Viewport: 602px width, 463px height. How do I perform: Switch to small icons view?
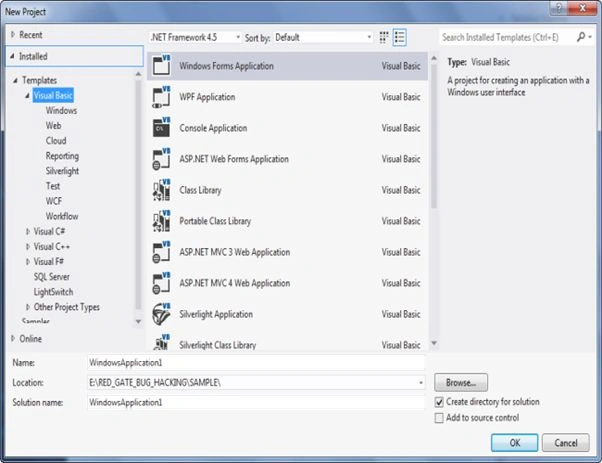384,37
